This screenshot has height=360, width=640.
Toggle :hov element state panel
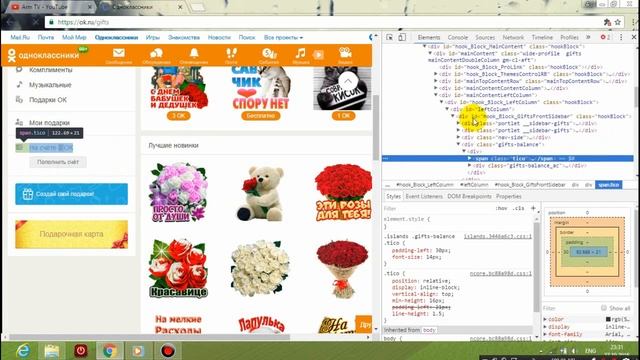coord(501,208)
